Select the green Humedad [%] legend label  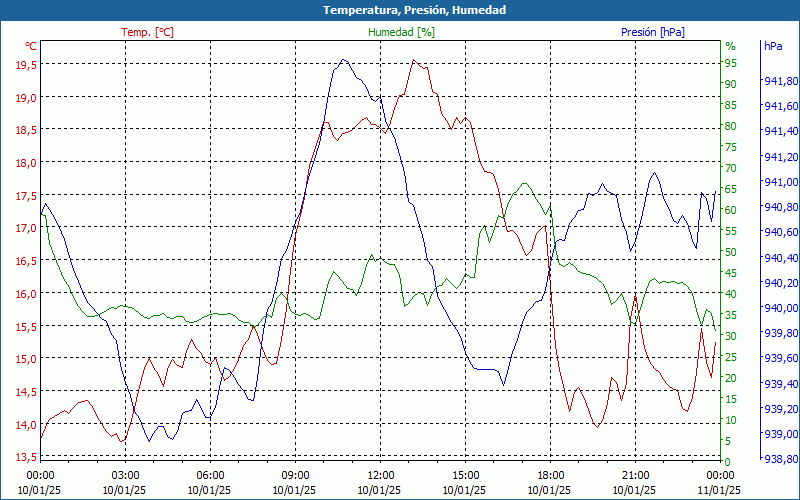(x=402, y=32)
